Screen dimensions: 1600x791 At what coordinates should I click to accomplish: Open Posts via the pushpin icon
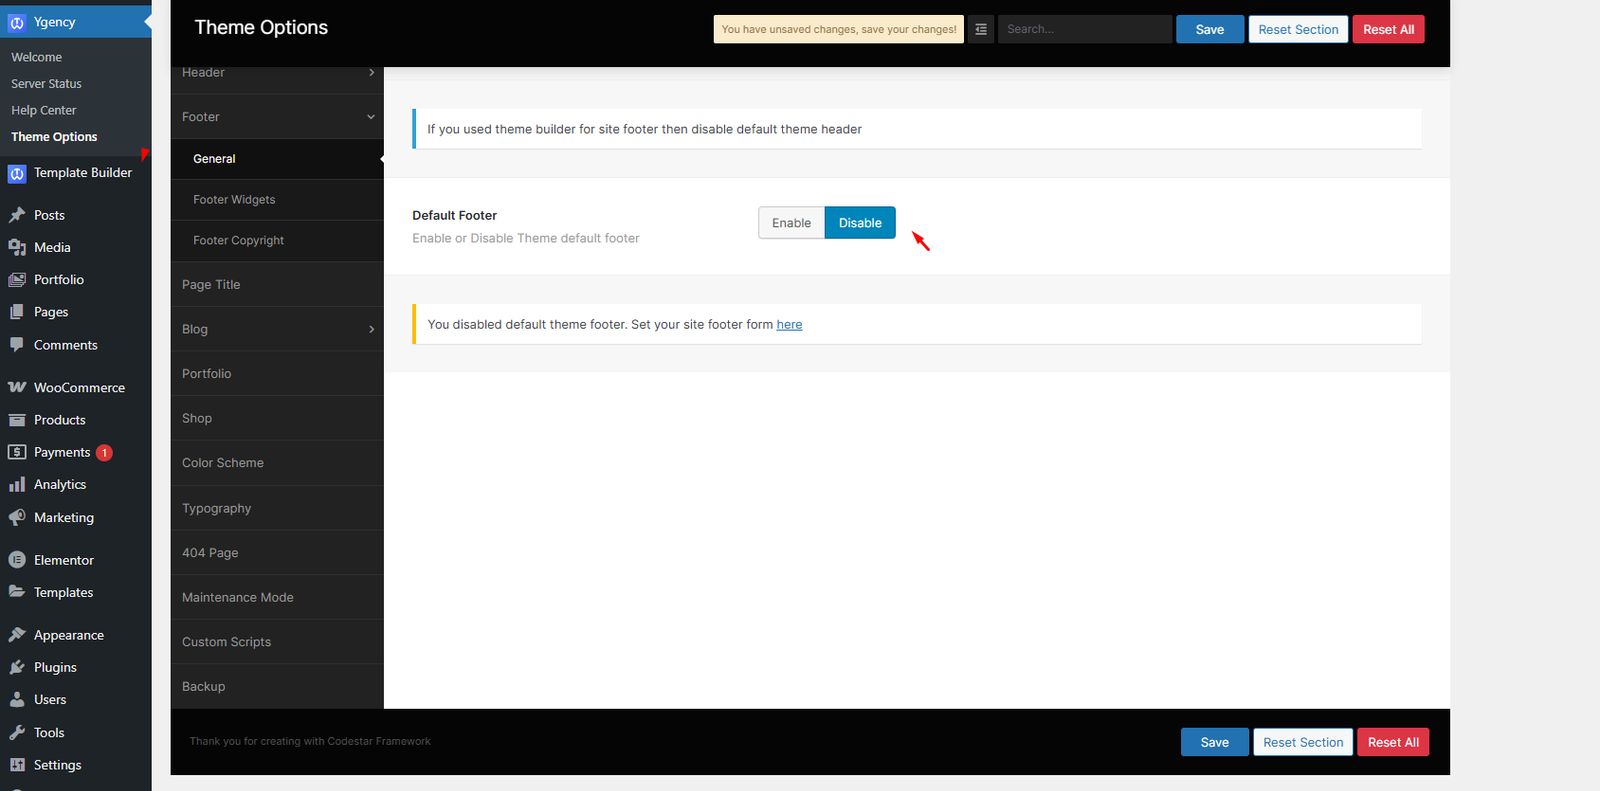point(17,215)
